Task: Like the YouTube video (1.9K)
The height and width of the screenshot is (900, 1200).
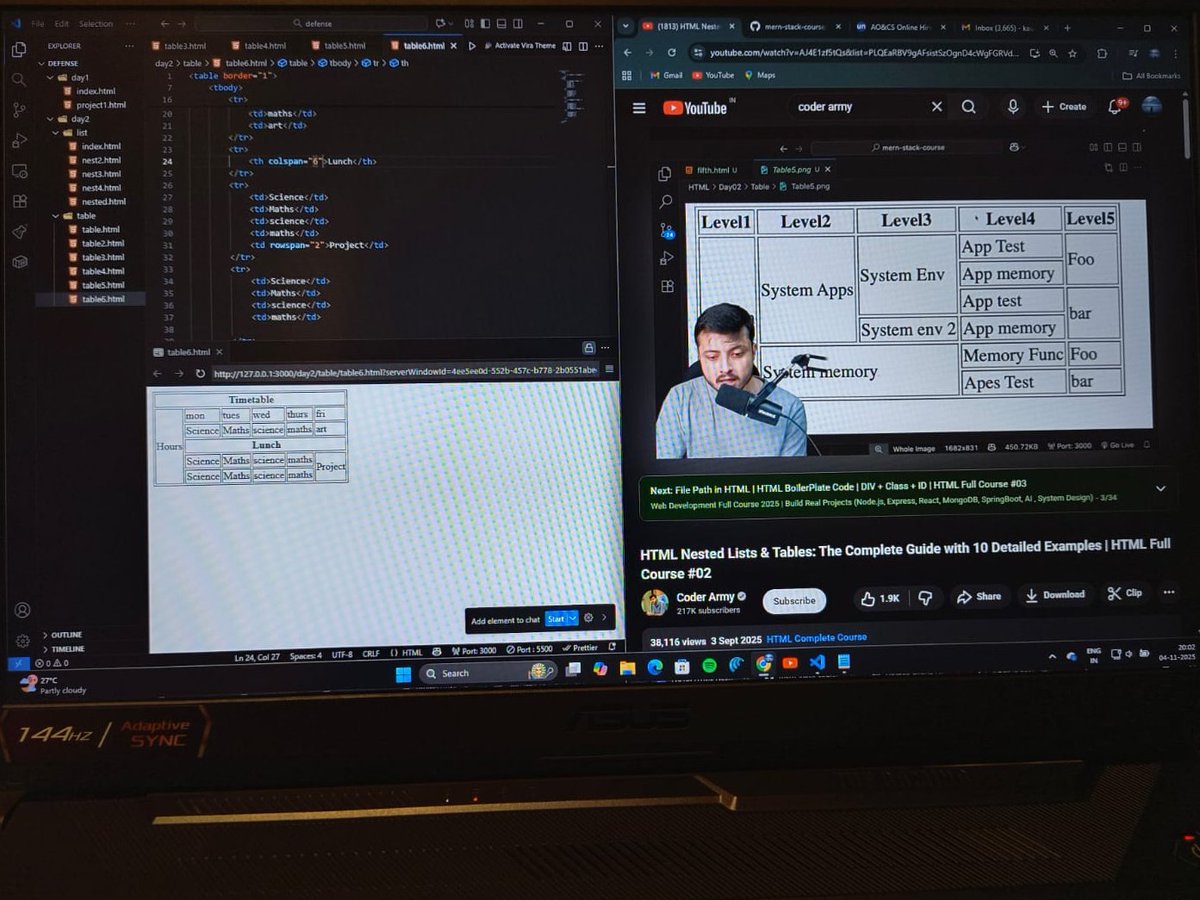Action: tap(879, 598)
